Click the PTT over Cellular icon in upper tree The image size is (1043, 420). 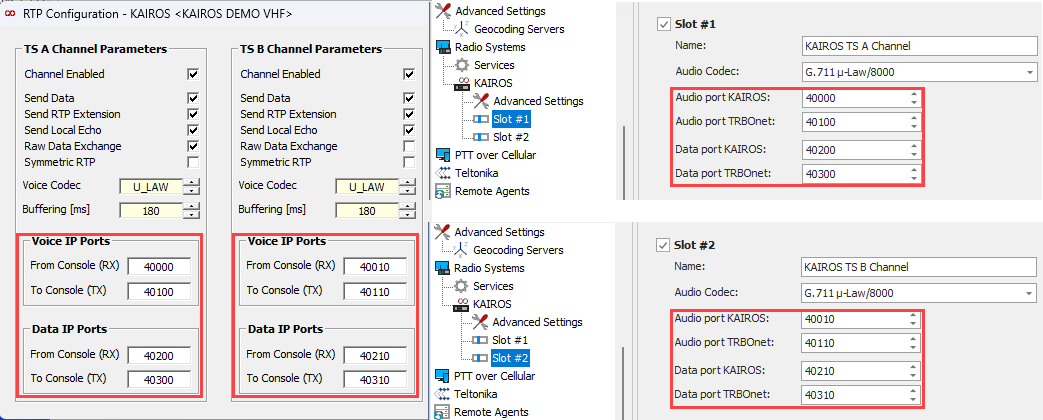(444, 155)
